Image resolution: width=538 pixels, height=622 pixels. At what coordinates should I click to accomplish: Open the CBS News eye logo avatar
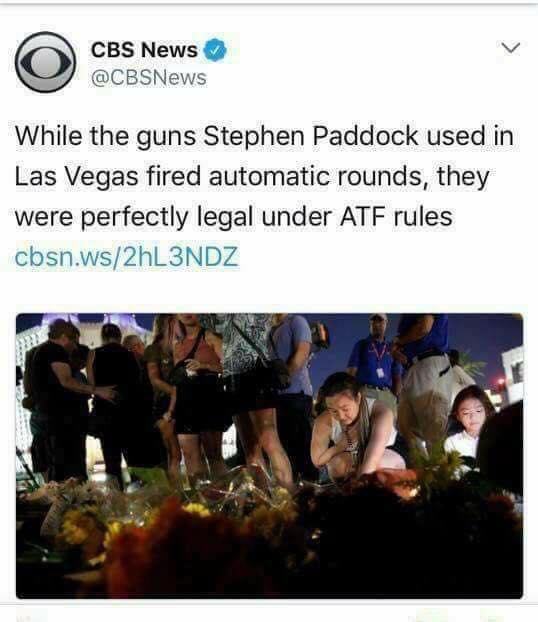click(x=46, y=62)
